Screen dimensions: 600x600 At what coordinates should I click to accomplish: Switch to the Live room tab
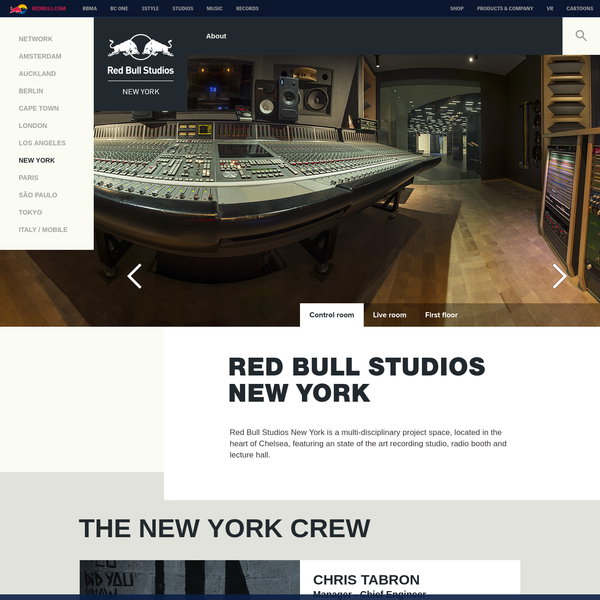[390, 315]
